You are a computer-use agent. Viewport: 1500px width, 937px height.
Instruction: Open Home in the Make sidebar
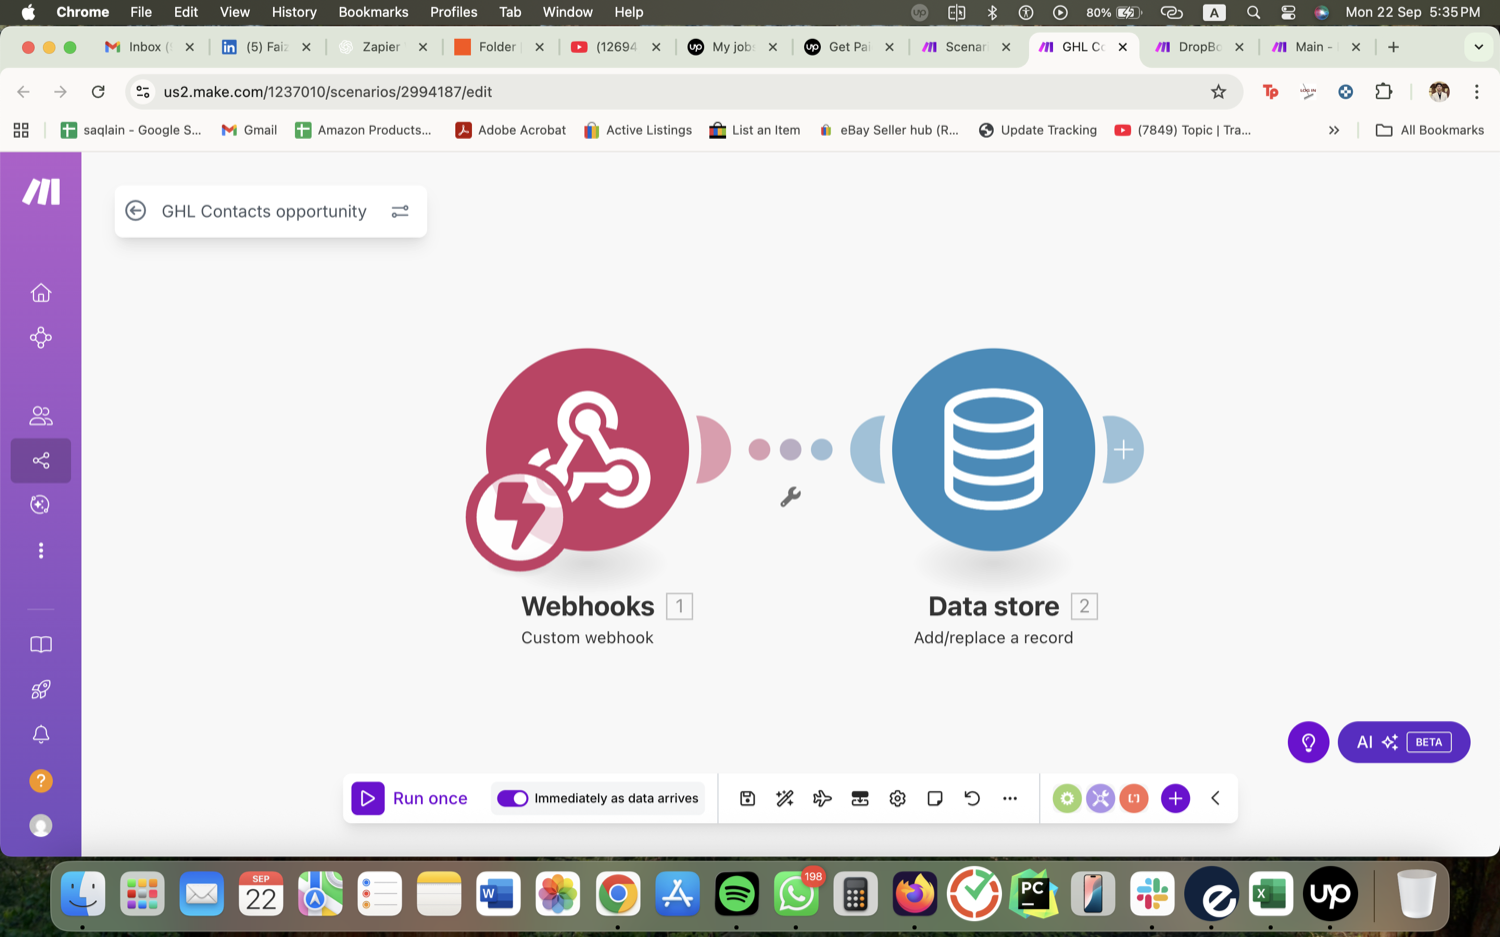pyautogui.click(x=41, y=292)
